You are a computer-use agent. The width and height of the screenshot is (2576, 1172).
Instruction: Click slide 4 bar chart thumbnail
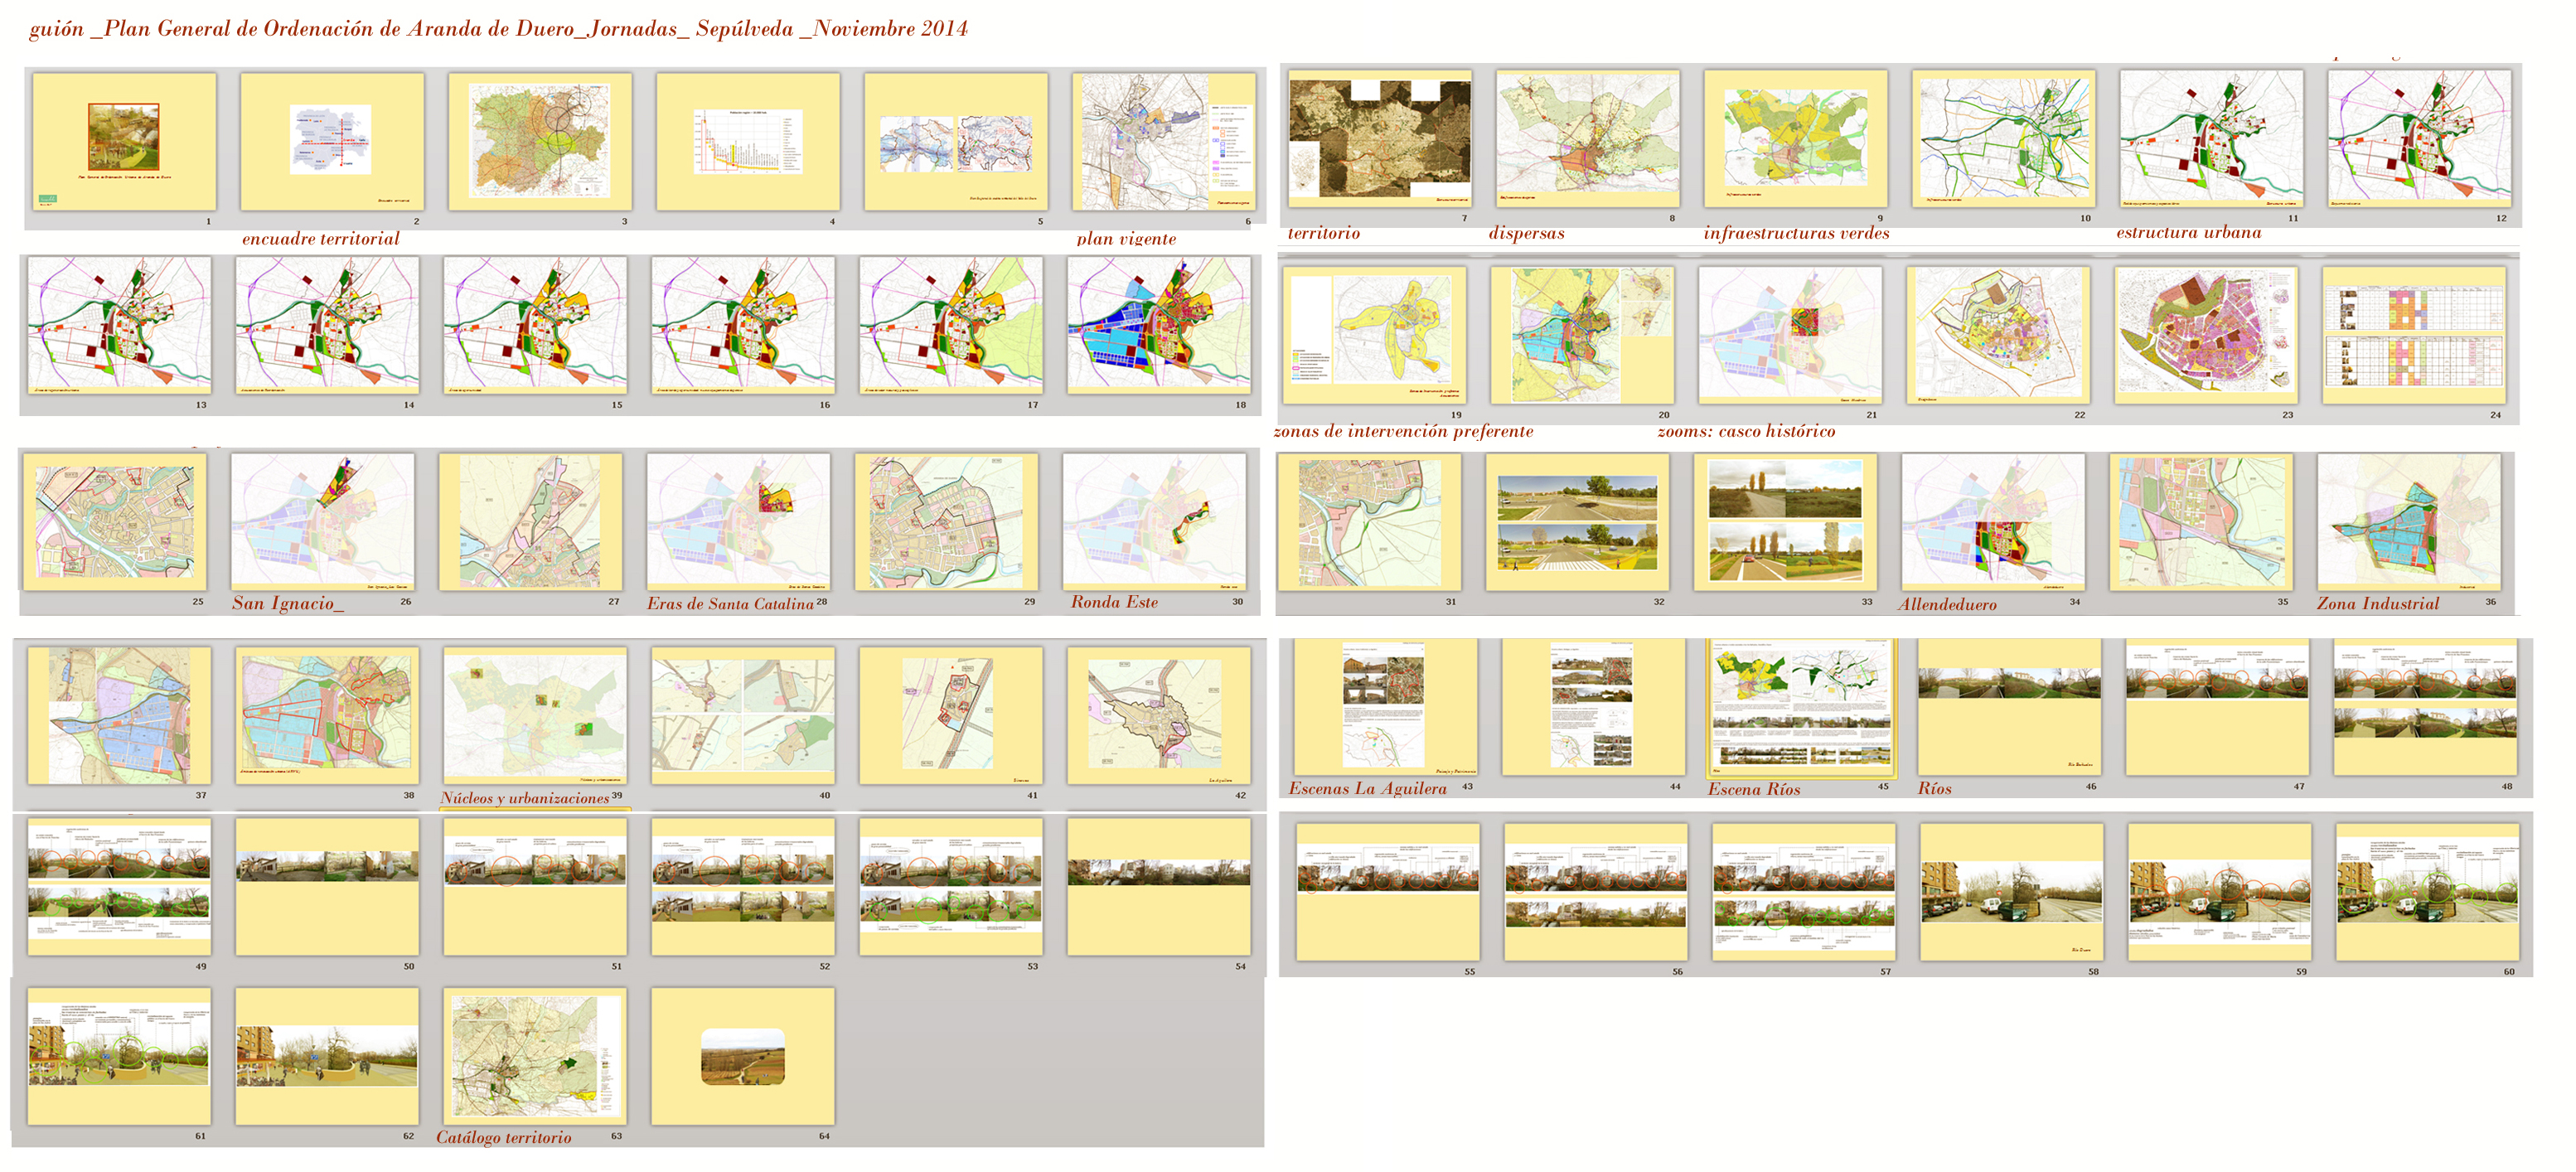tap(748, 141)
